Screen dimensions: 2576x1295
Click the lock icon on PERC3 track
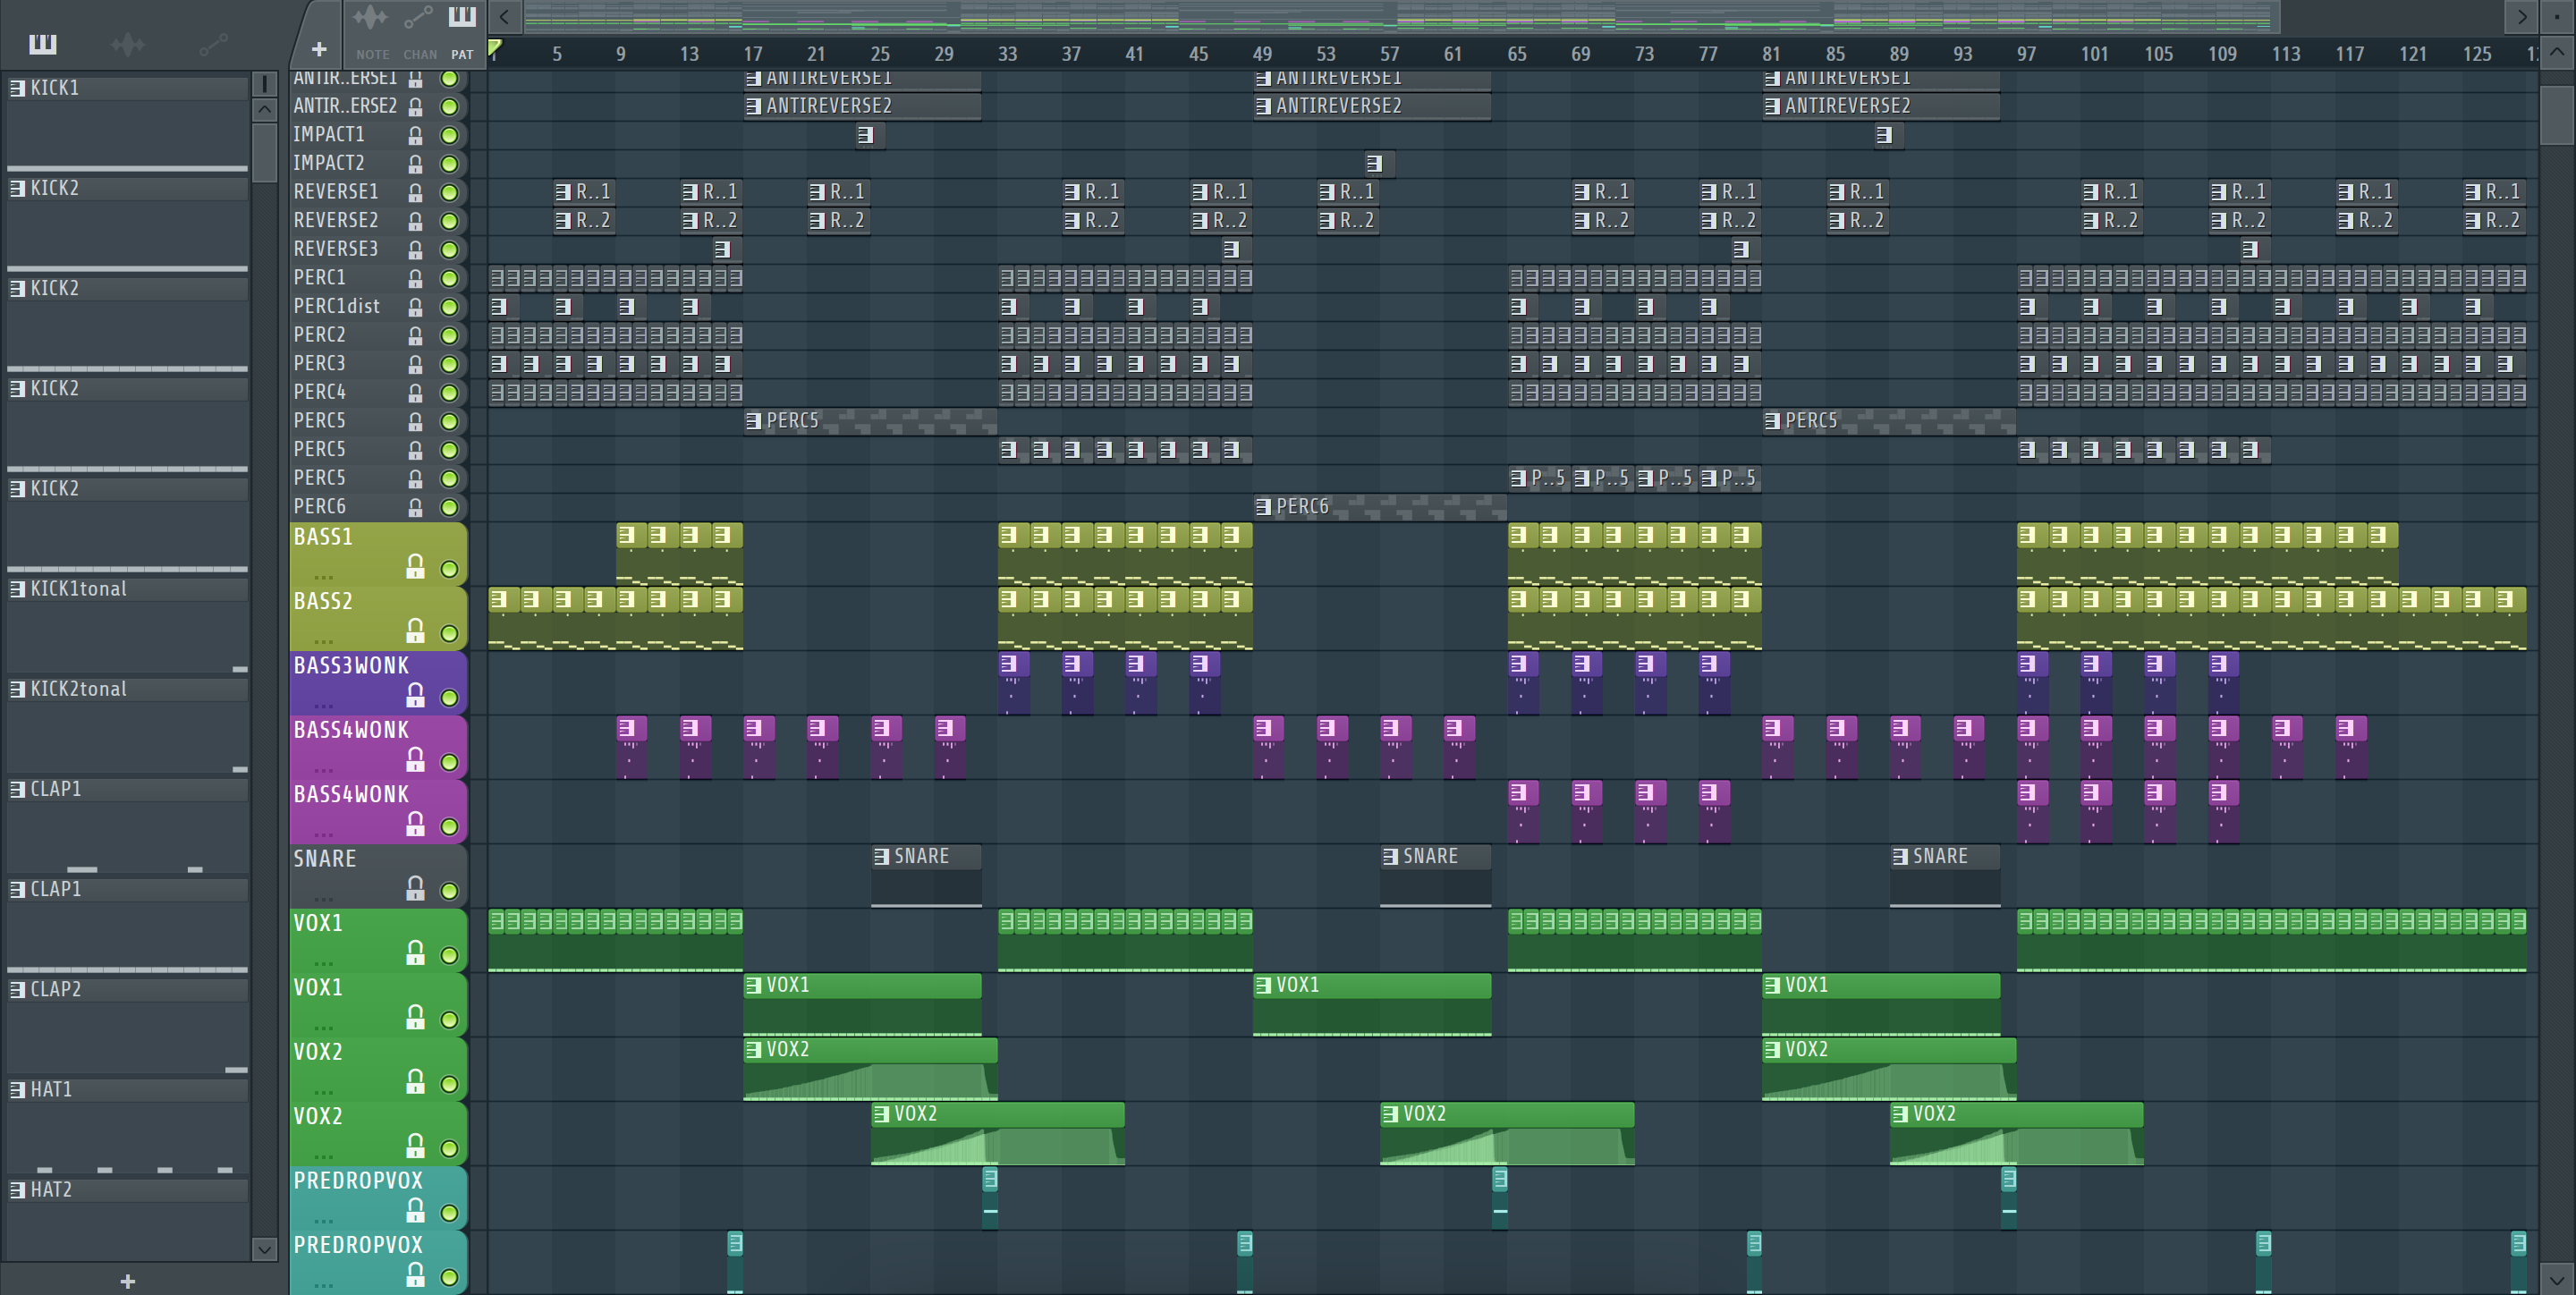[x=415, y=364]
